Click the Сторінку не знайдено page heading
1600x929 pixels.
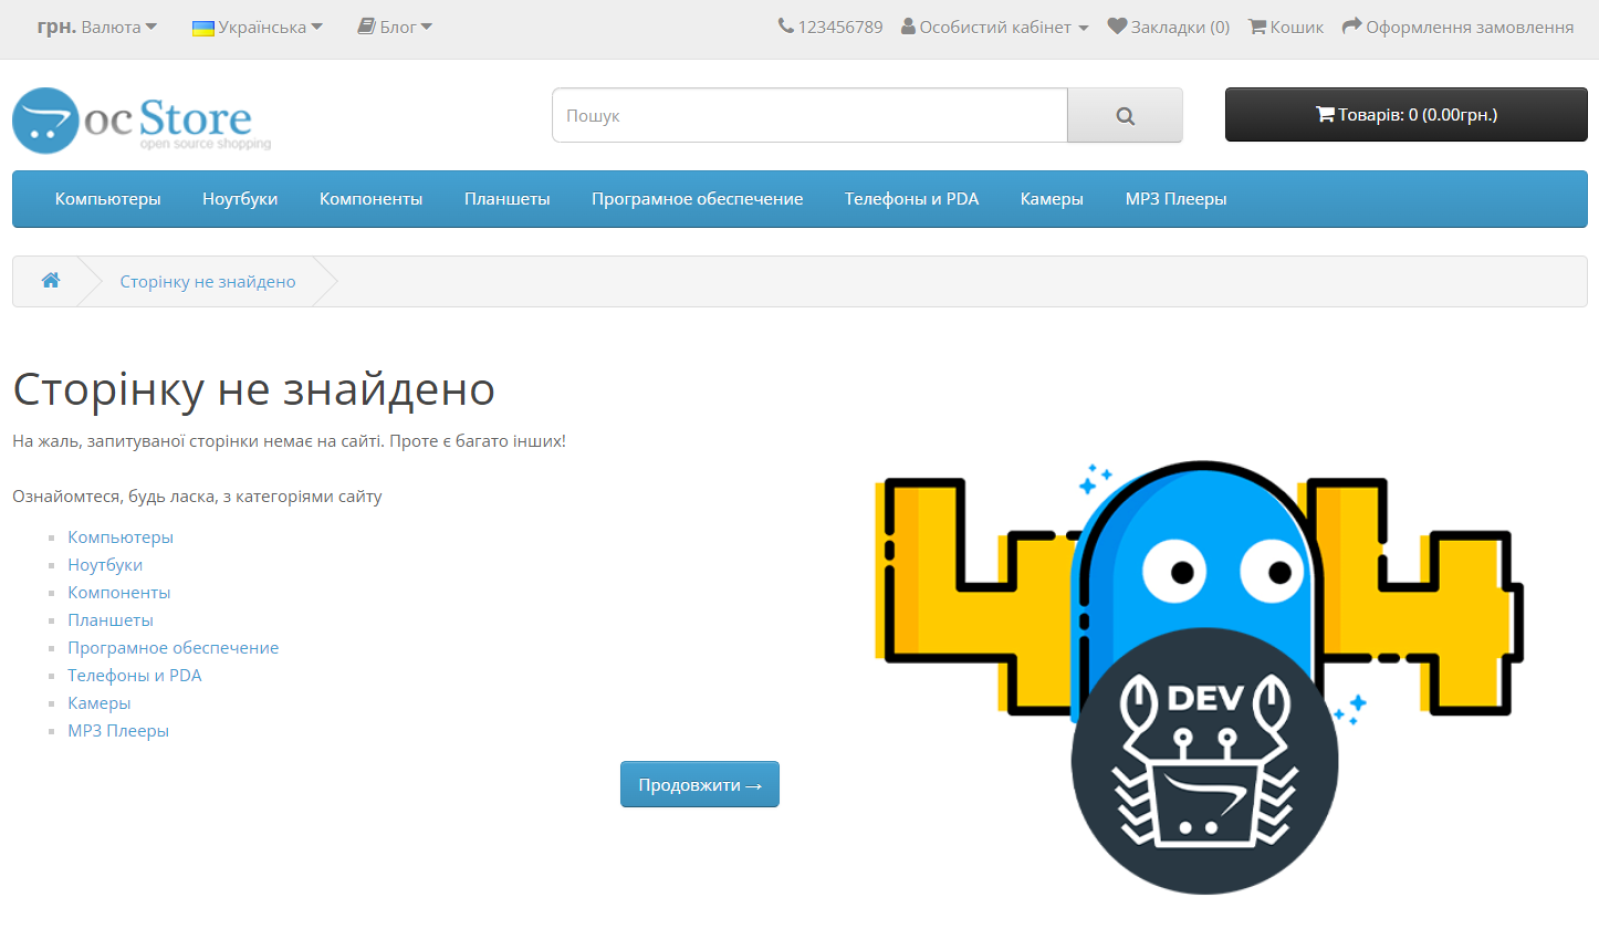[254, 389]
